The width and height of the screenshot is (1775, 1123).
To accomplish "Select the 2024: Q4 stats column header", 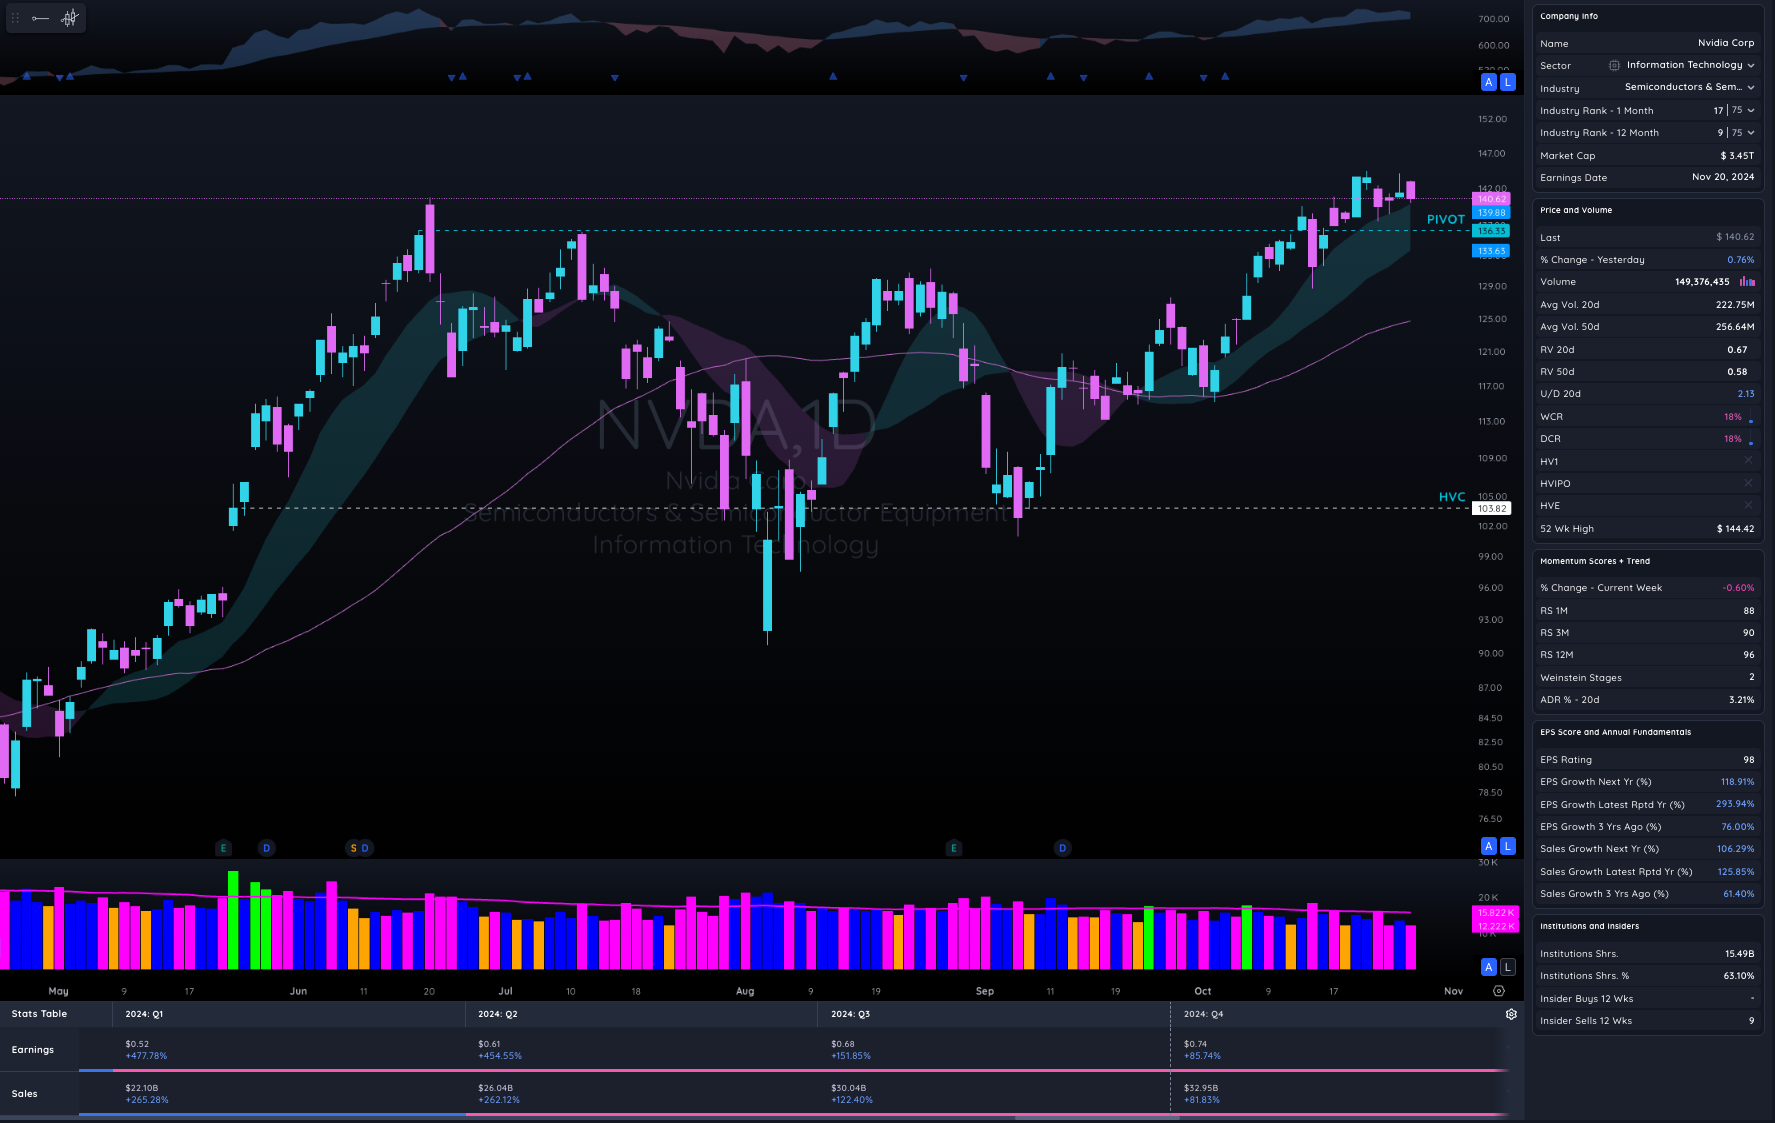I will pyautogui.click(x=1203, y=1014).
